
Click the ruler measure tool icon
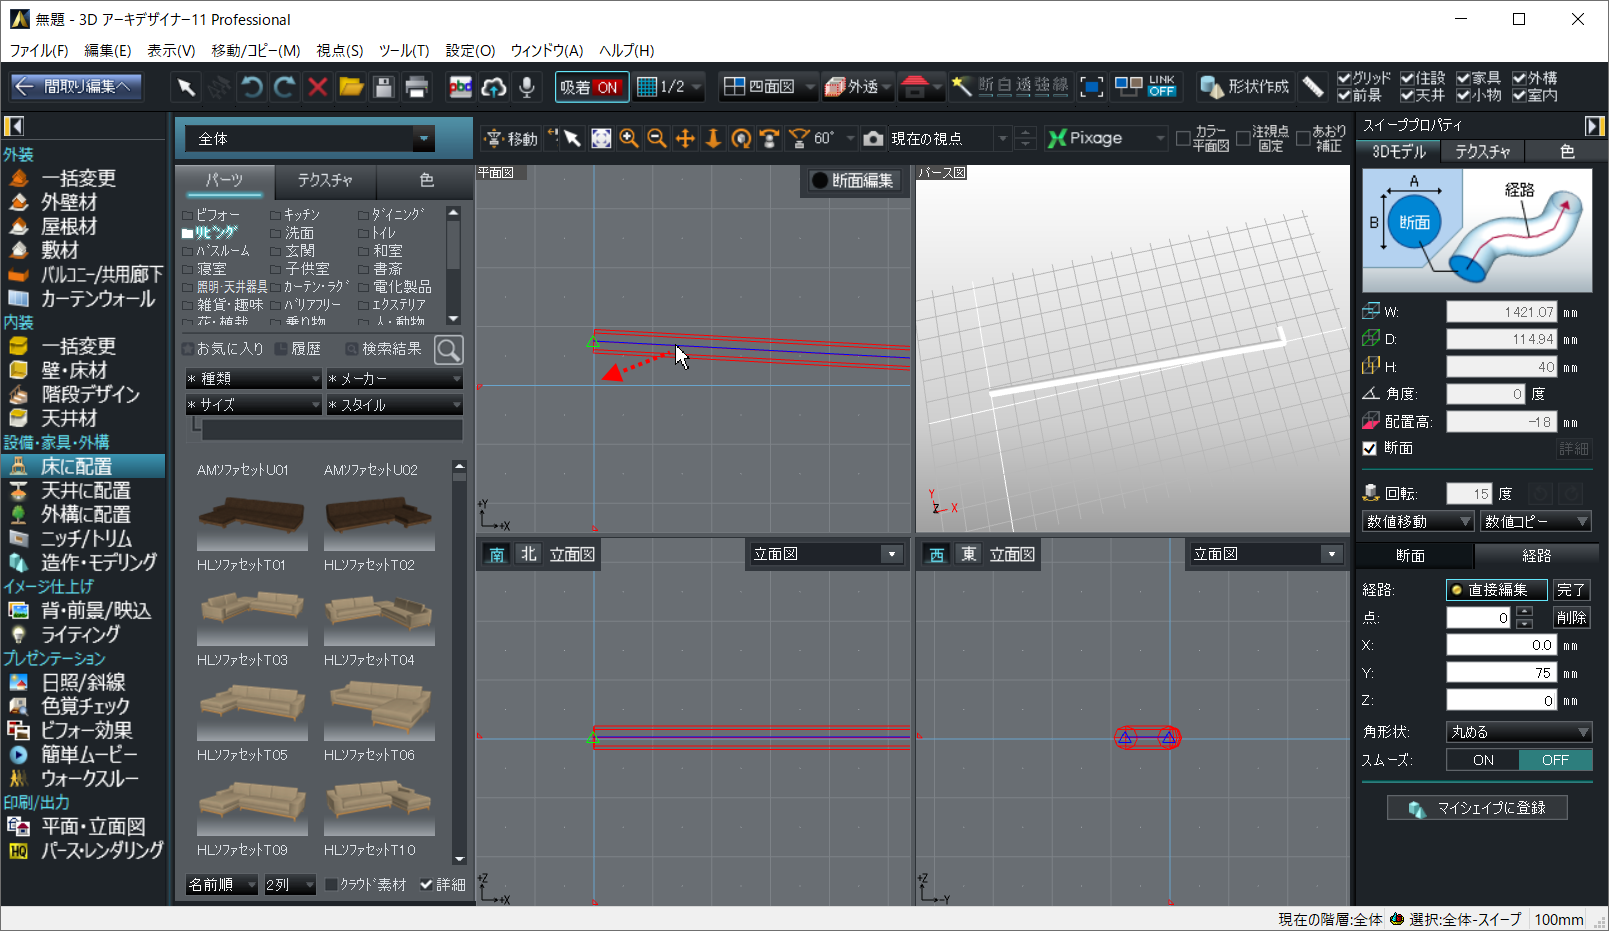click(x=1313, y=87)
